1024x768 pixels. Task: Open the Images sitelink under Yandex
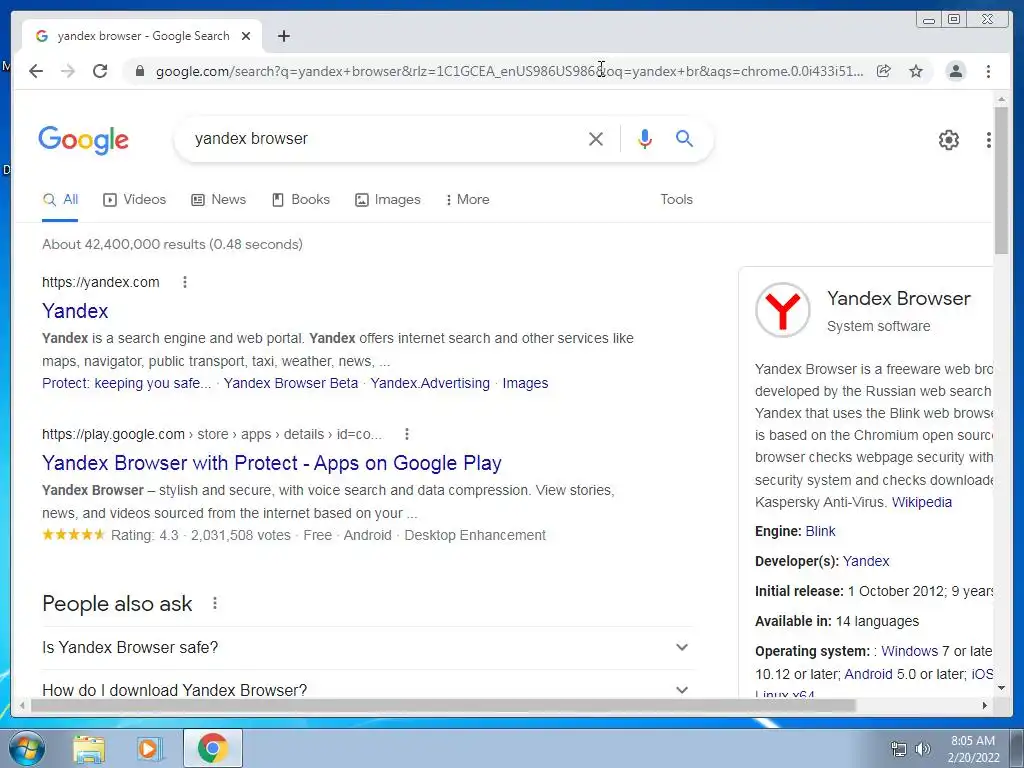point(525,383)
